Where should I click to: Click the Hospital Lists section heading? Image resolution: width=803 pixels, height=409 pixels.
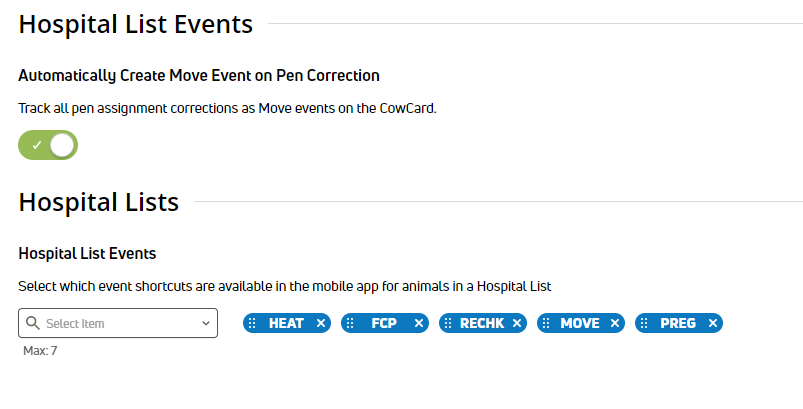99,202
